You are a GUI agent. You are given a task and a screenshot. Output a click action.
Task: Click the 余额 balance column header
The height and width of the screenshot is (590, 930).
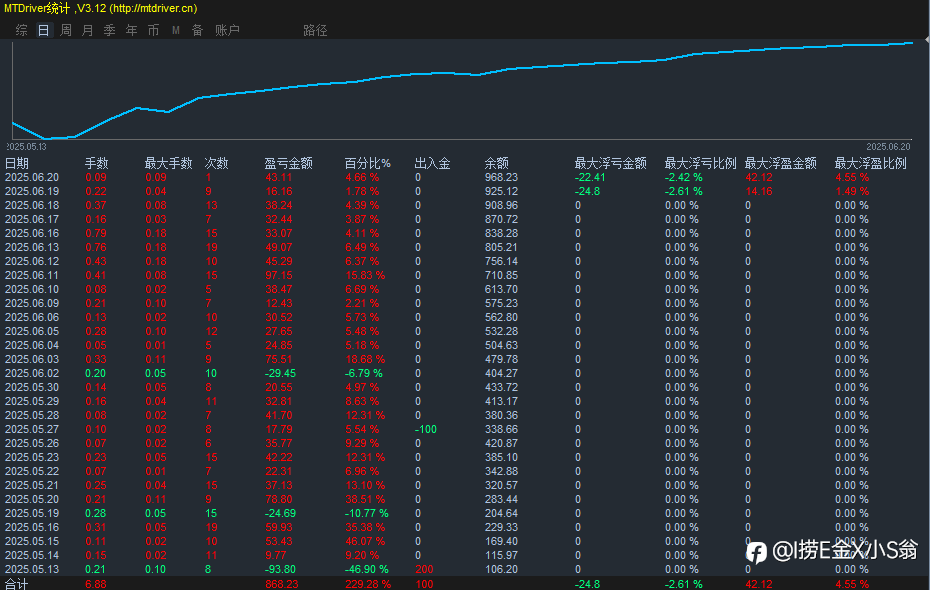pos(496,163)
